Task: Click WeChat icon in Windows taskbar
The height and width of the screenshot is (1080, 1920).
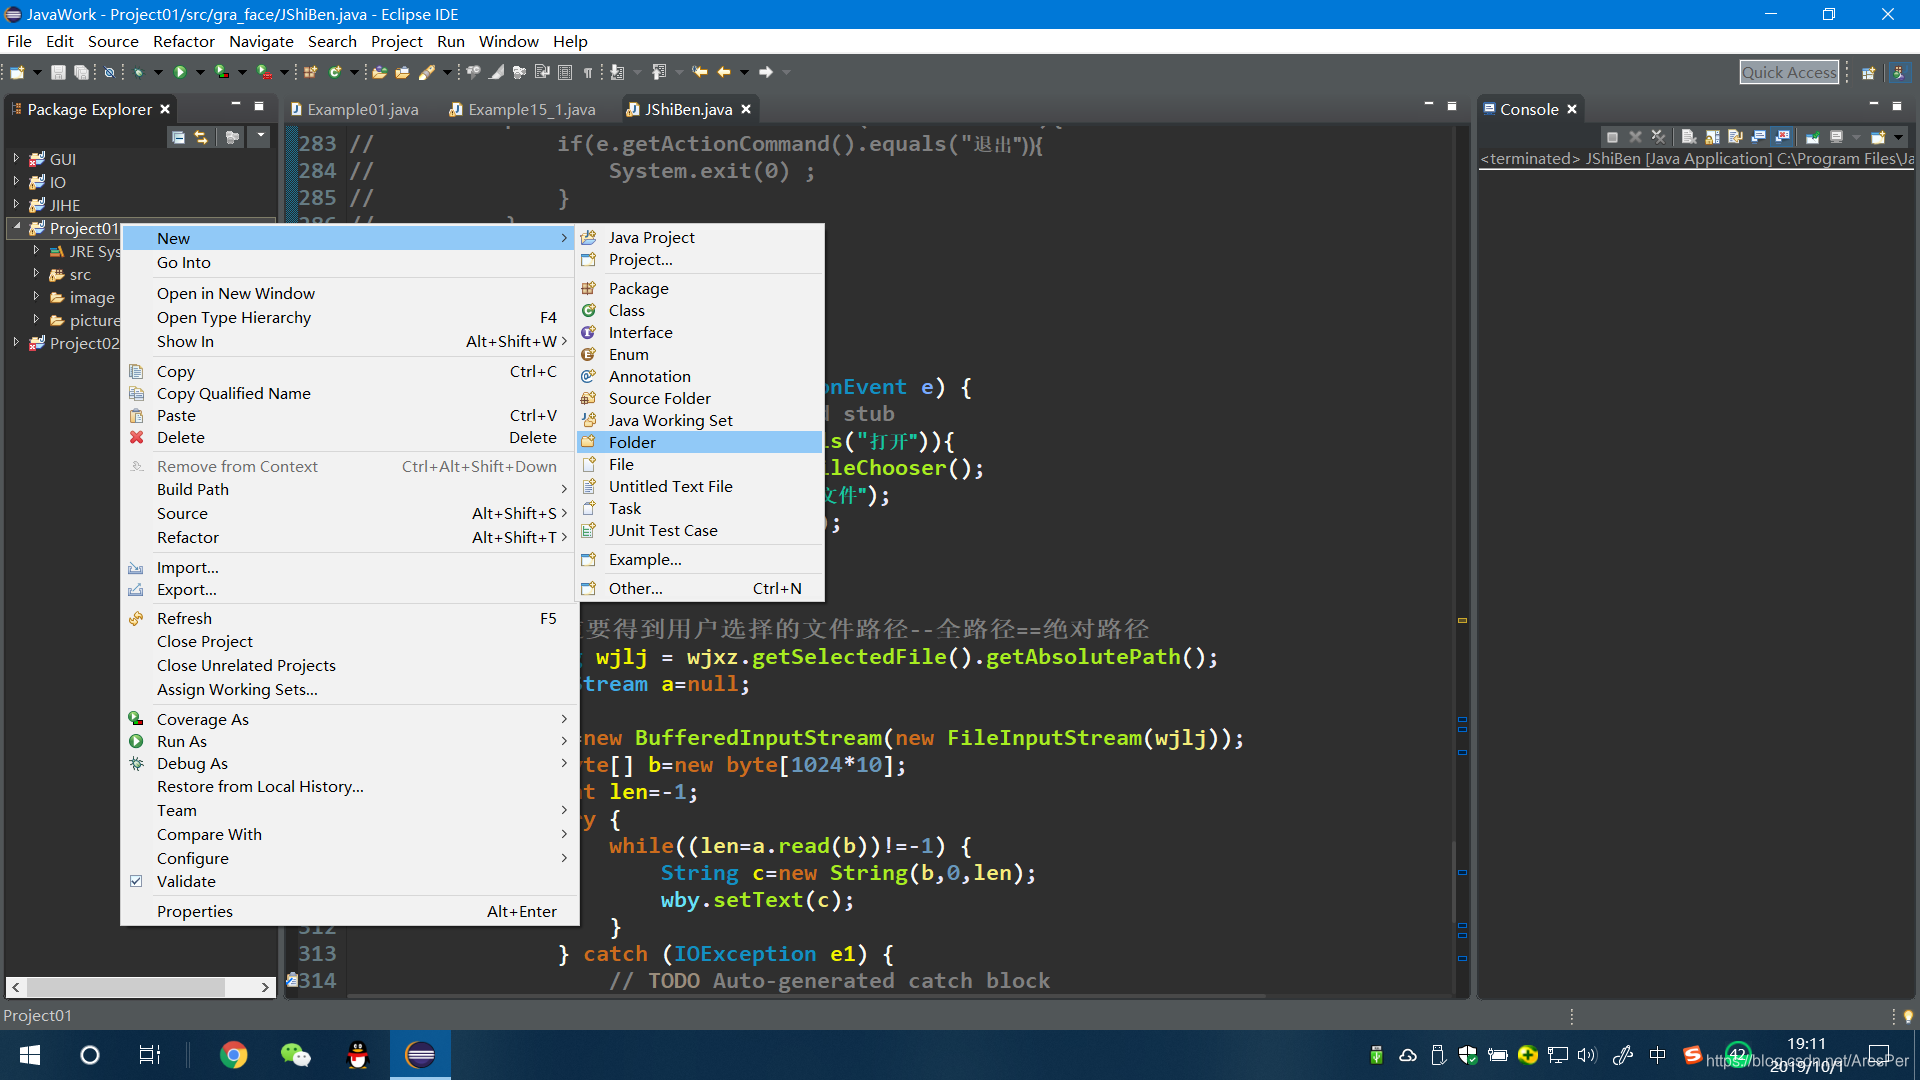Action: pyautogui.click(x=295, y=1055)
